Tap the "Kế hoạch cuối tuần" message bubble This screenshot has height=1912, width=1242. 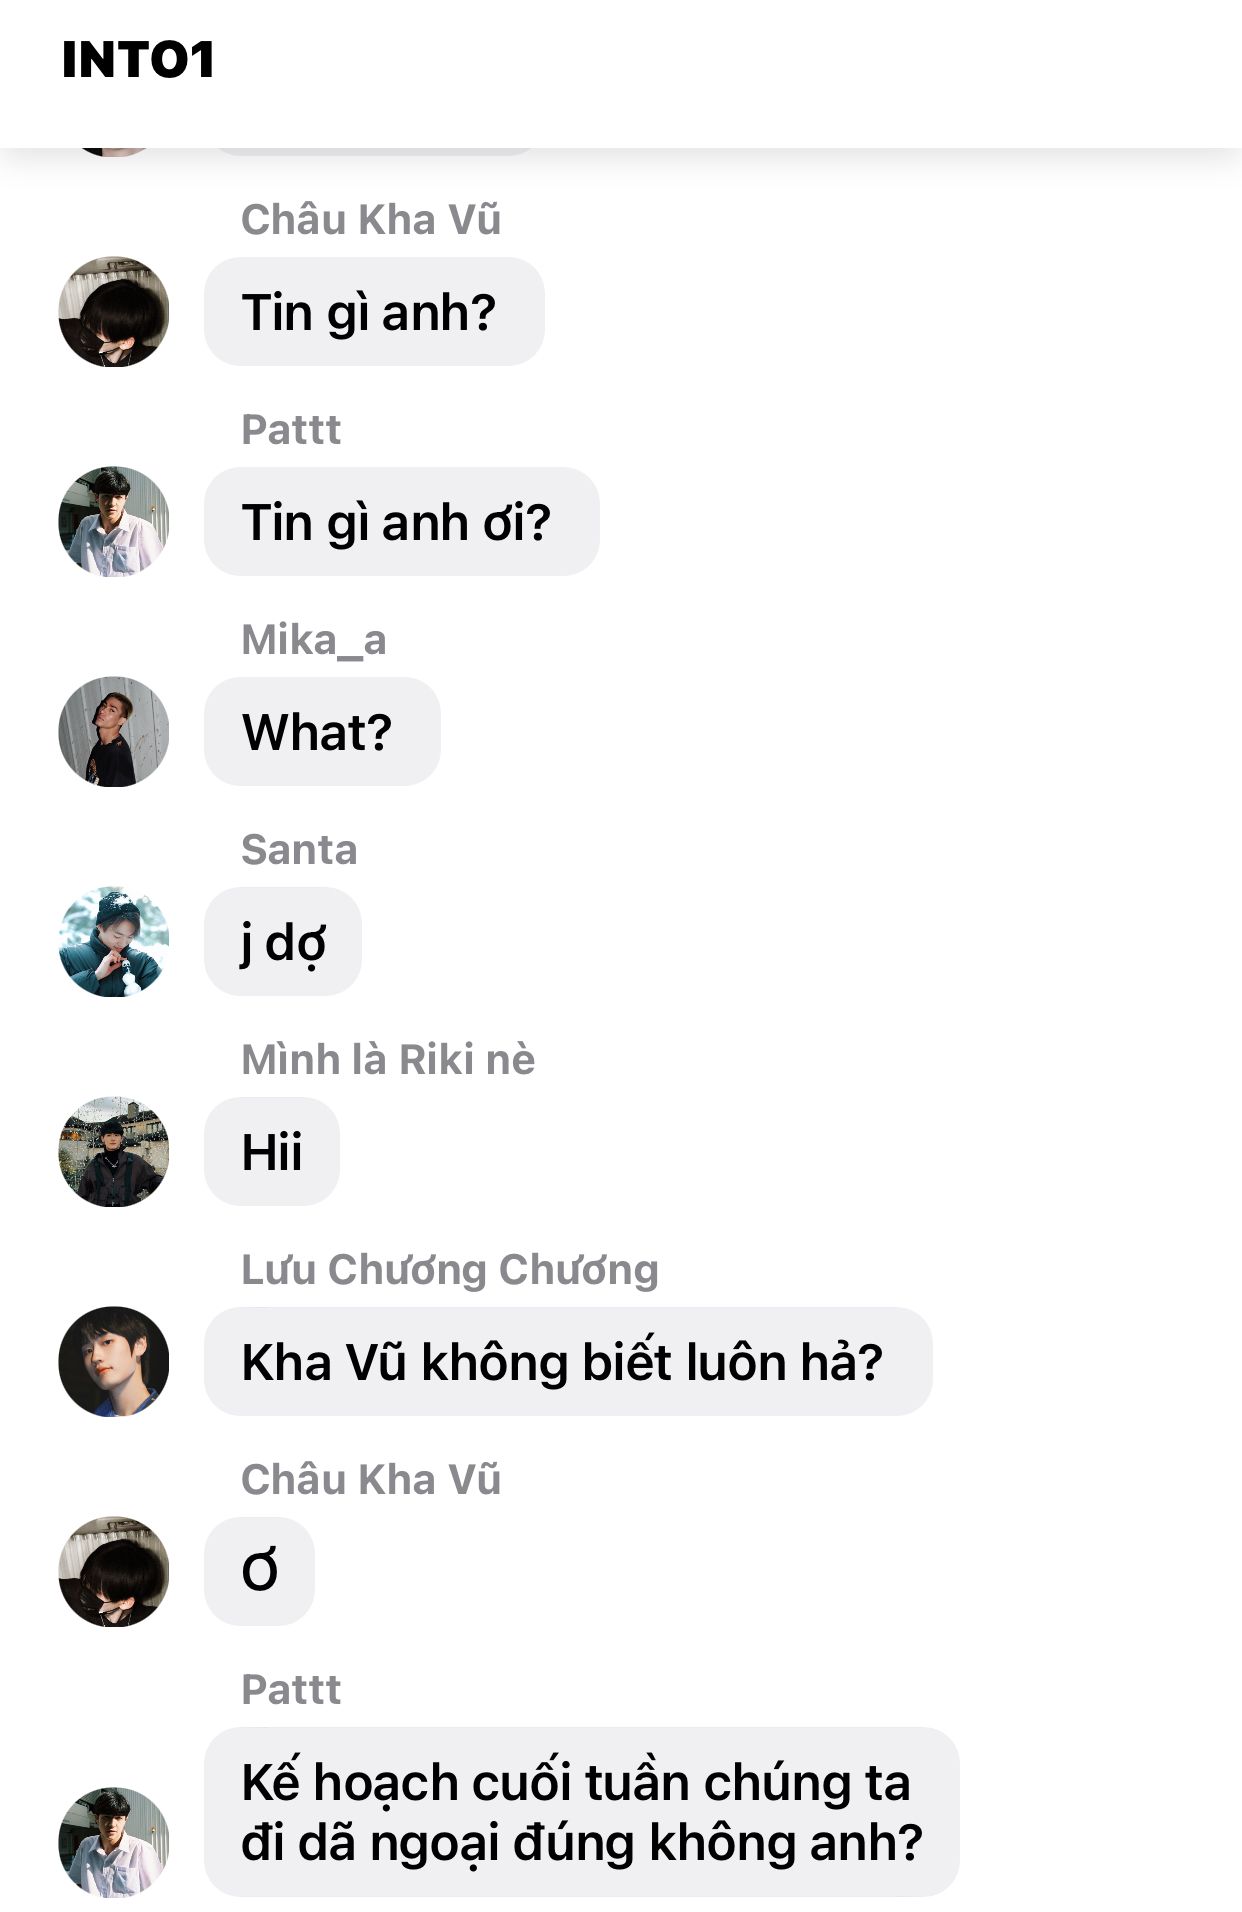click(582, 1812)
